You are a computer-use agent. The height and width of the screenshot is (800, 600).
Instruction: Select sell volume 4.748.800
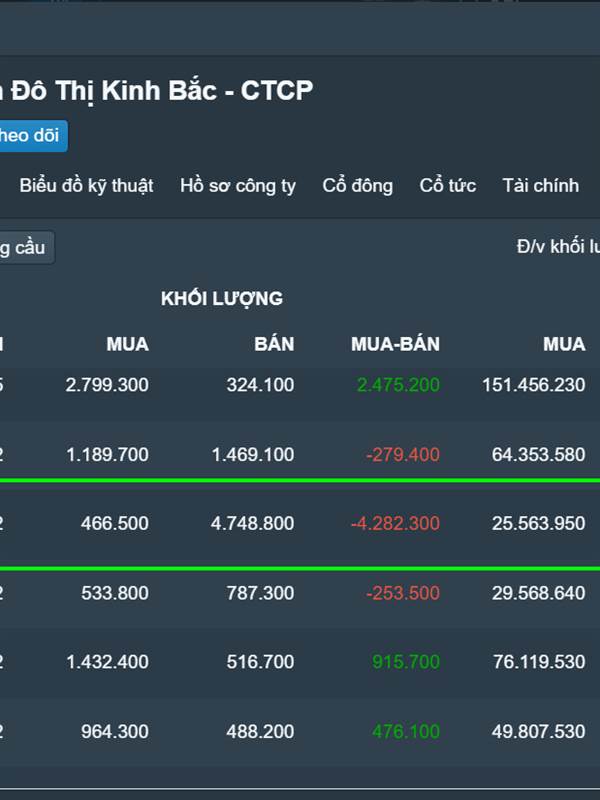coord(253,523)
